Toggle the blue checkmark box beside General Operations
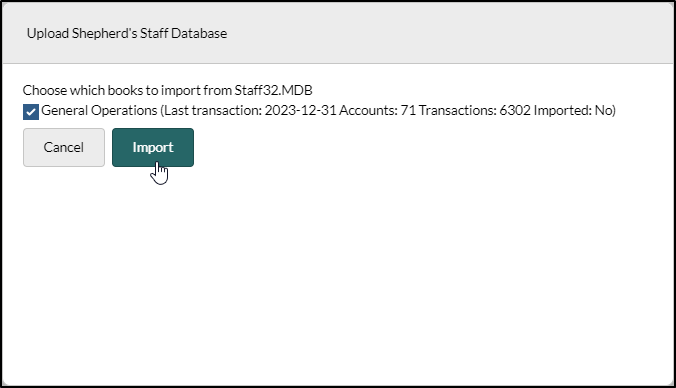 click(x=31, y=112)
